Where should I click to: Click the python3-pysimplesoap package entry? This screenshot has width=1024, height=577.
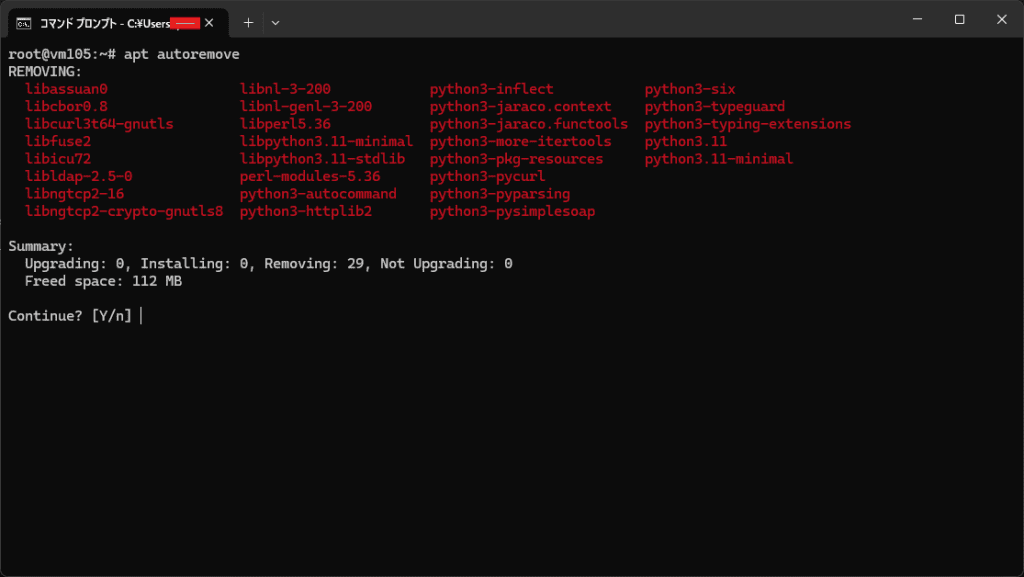tap(512, 211)
